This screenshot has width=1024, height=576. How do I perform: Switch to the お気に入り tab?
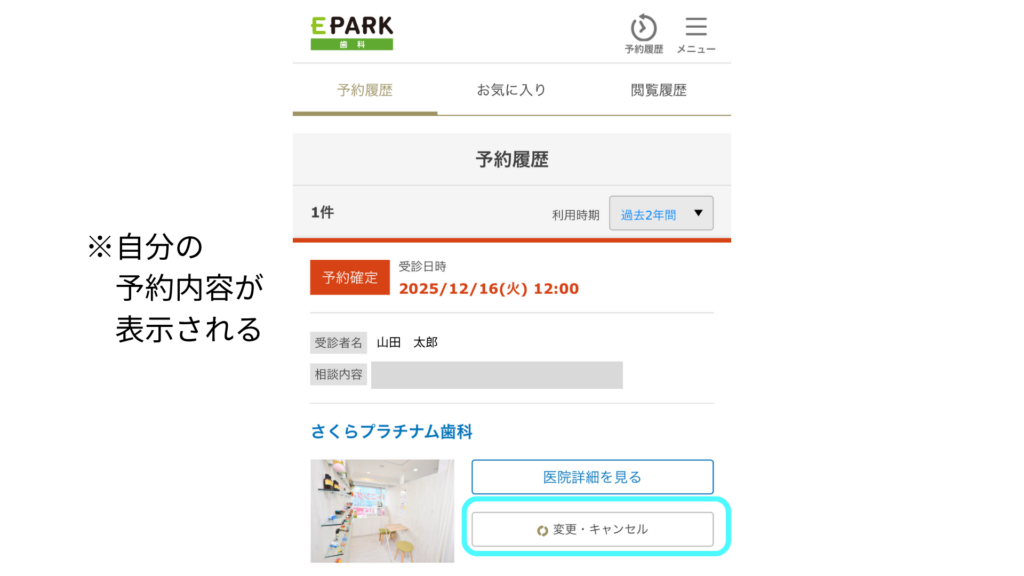pos(511,90)
